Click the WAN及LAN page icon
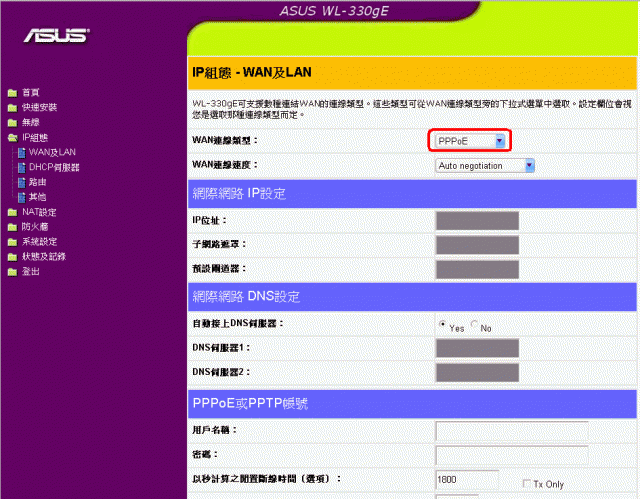640x499 pixels. click(x=22, y=153)
